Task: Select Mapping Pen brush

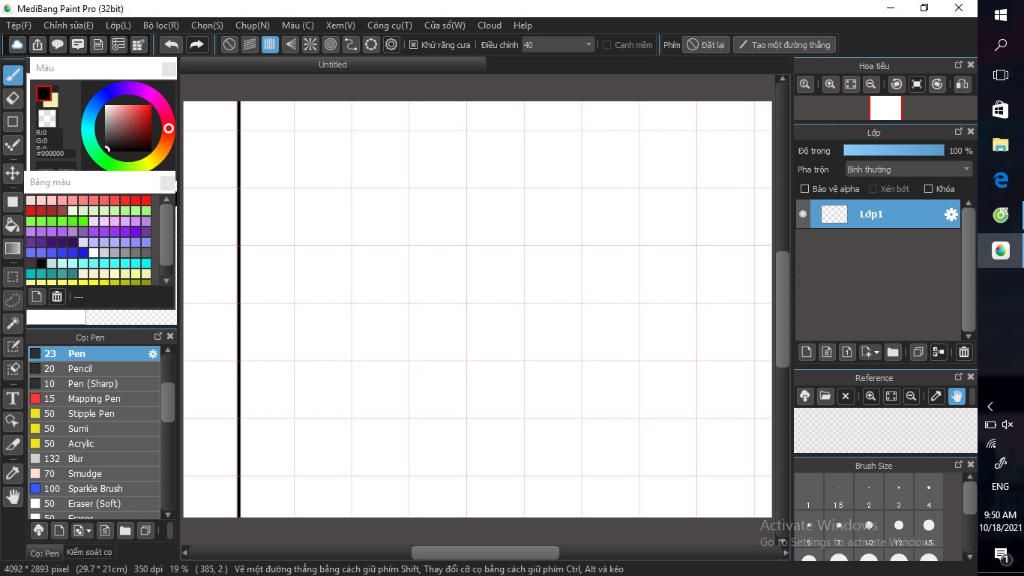Action: click(x=94, y=398)
